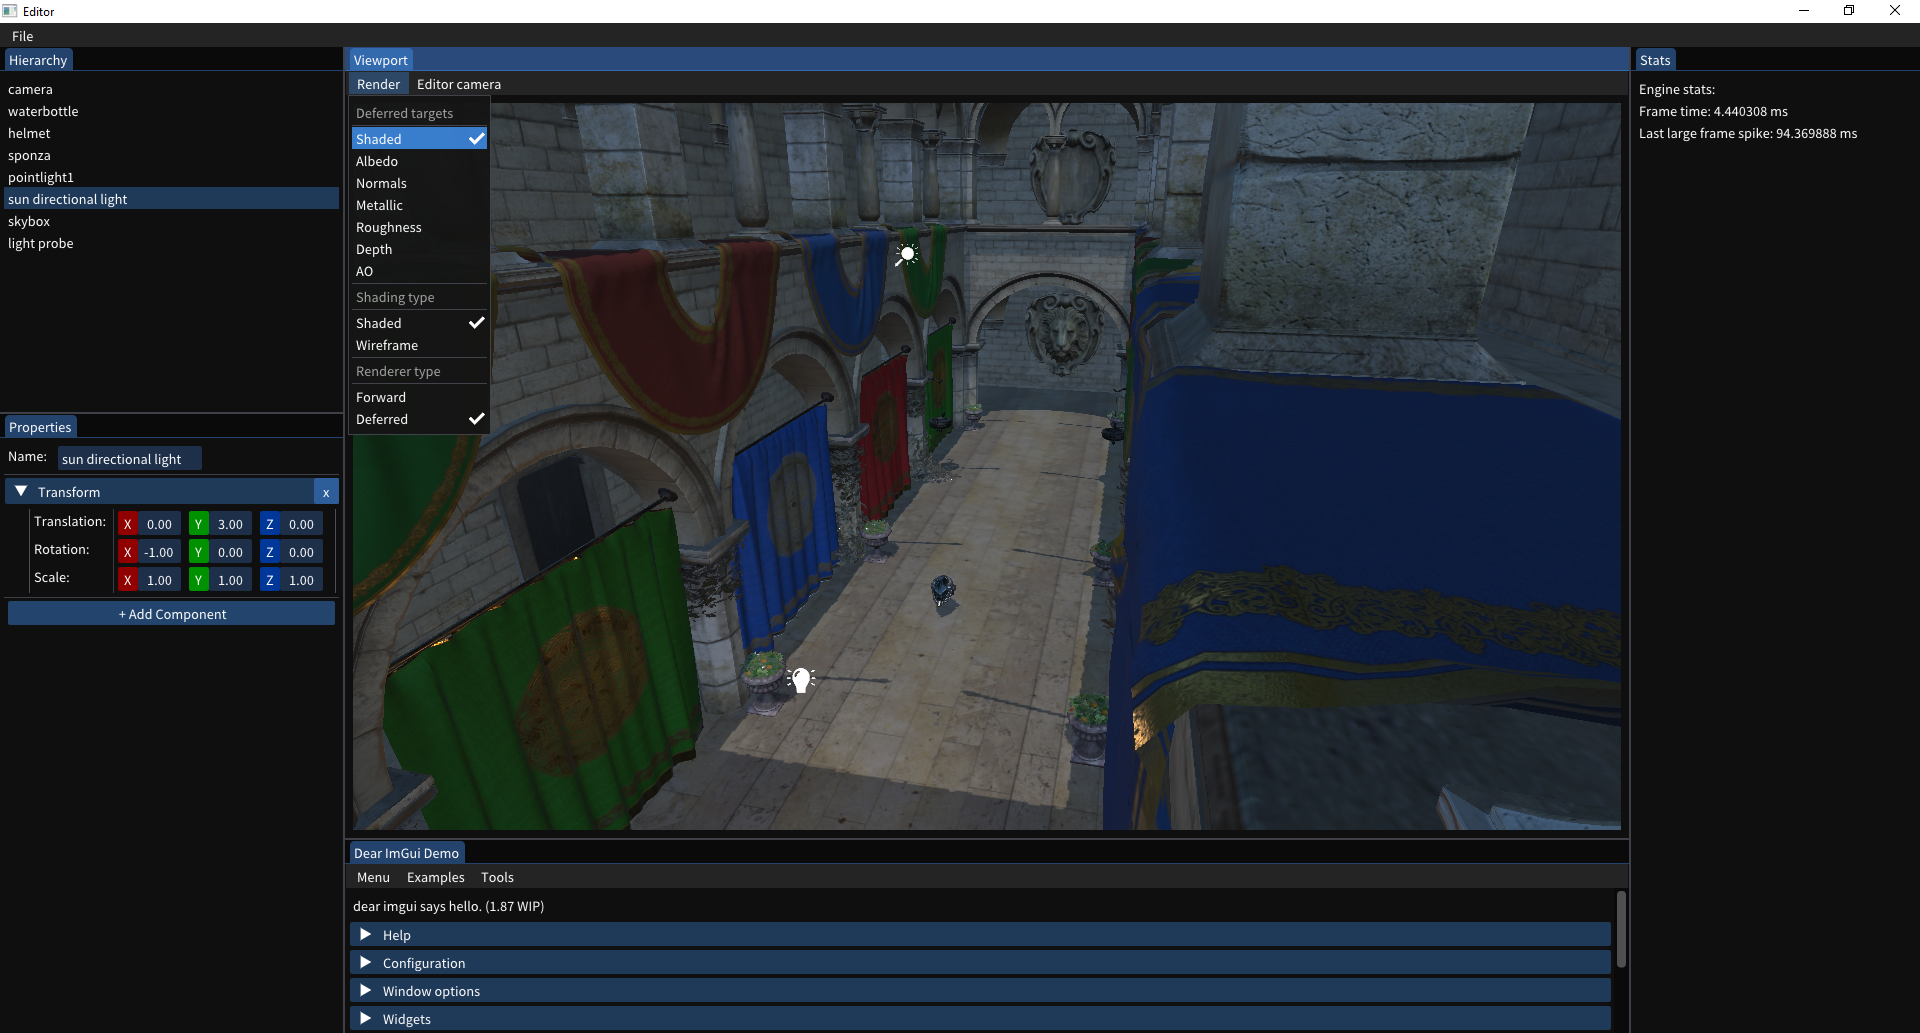
Task: Select Shaded under Deferred targets
Action: coord(419,139)
